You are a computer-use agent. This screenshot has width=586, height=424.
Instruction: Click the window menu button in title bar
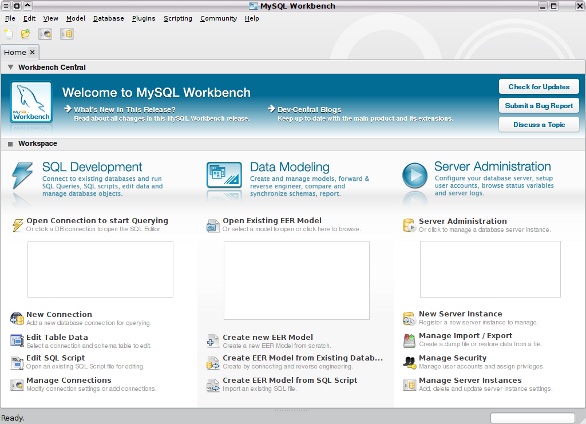coord(6,6)
